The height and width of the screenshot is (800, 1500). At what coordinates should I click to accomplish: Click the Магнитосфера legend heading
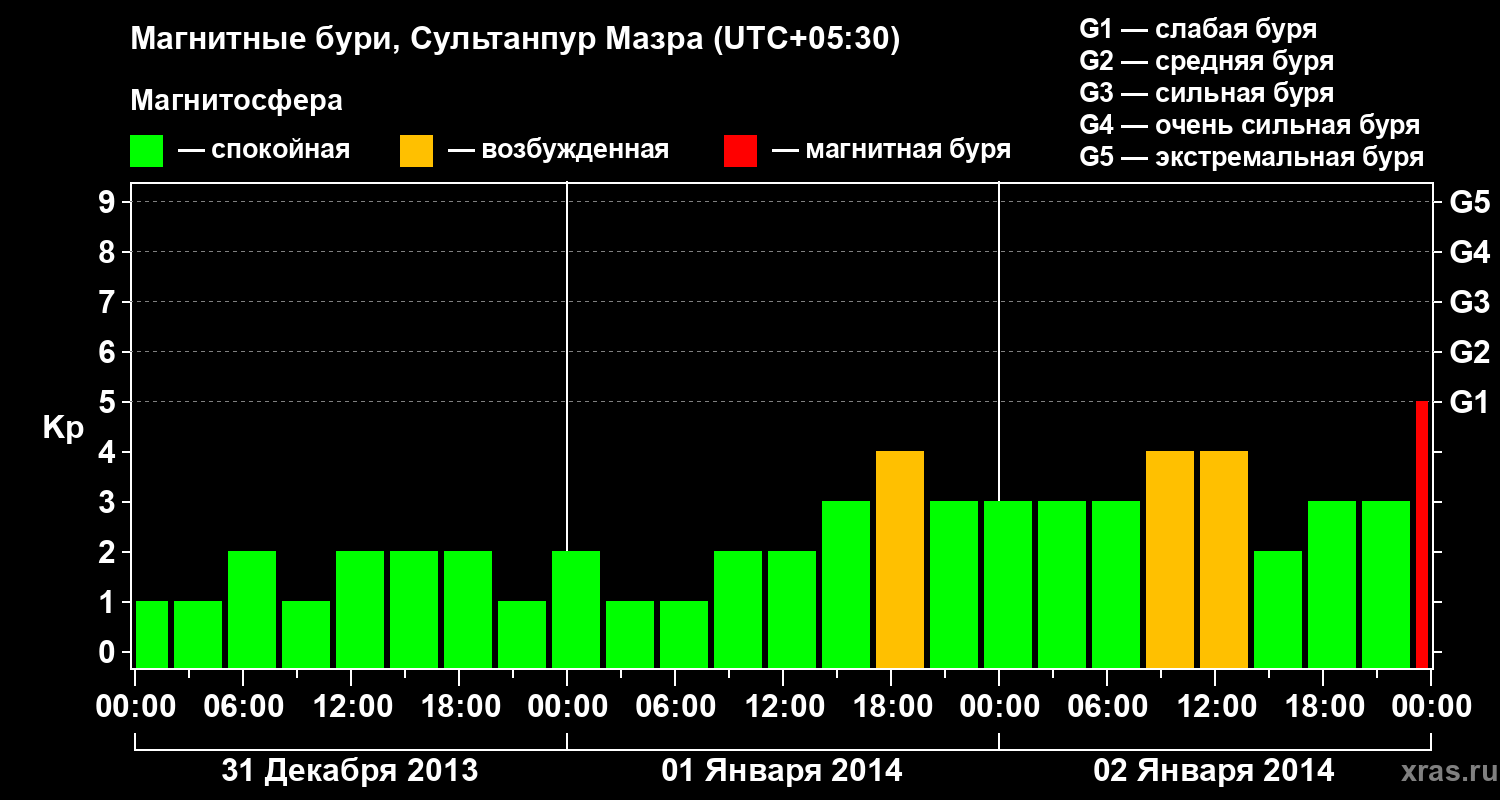pos(237,101)
